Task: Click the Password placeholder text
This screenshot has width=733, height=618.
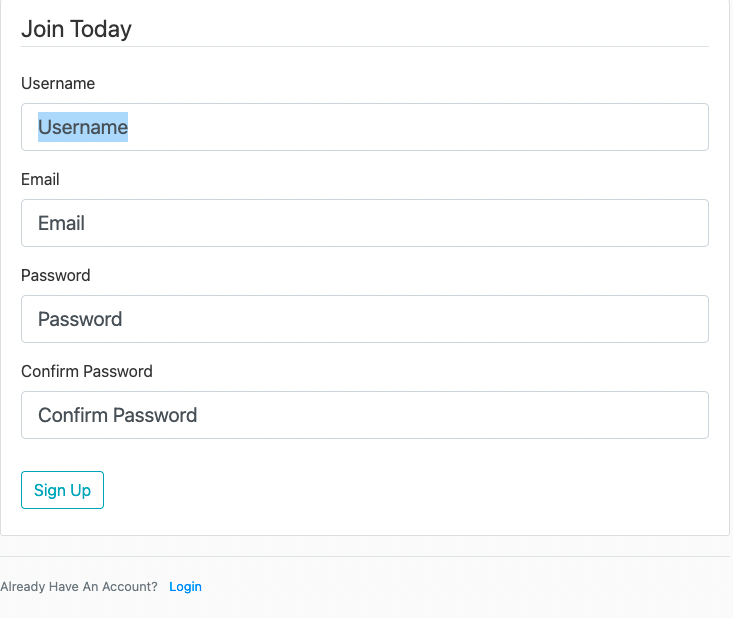Action: click(x=80, y=319)
